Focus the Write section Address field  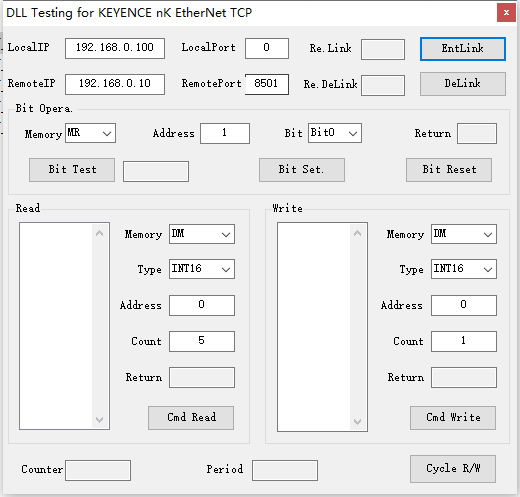coord(464,305)
